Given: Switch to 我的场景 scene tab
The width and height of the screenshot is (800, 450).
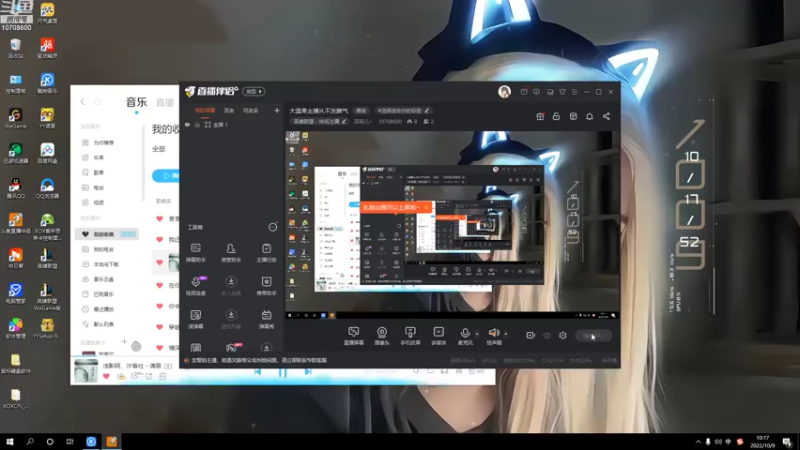Looking at the screenshot, I should (x=205, y=110).
